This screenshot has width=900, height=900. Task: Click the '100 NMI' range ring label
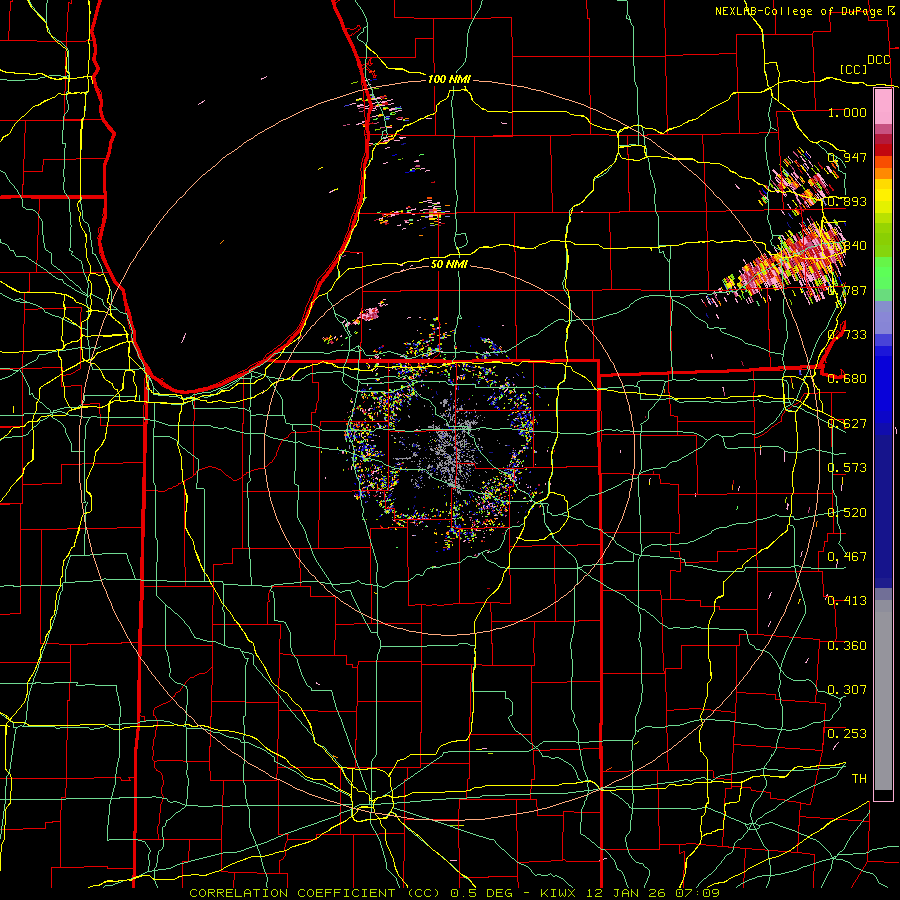448,79
